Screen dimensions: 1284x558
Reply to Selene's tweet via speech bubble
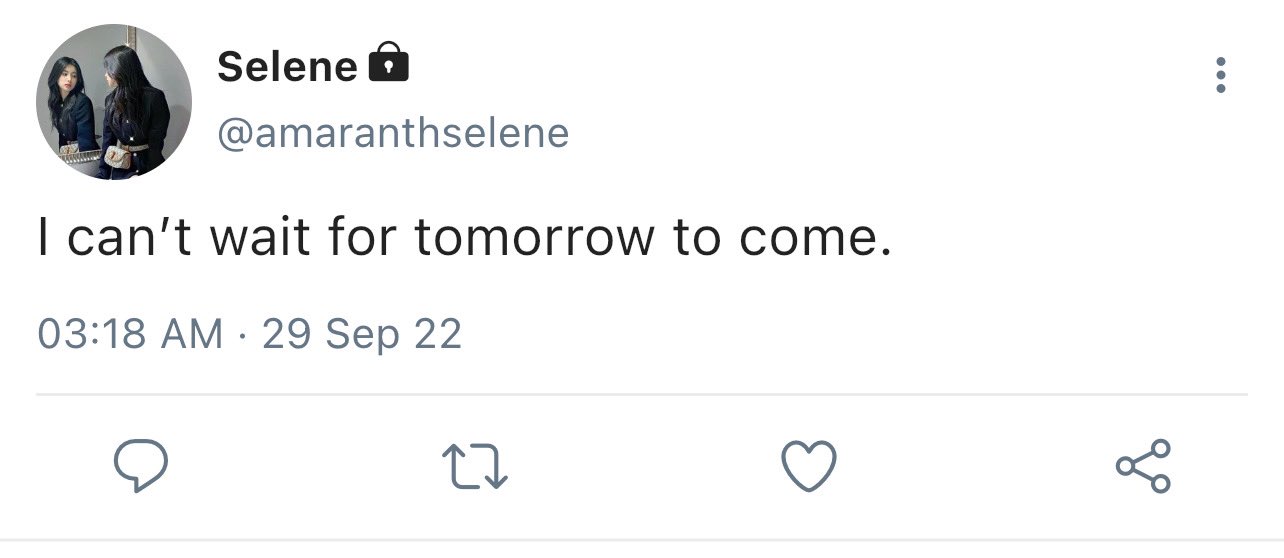point(139,467)
